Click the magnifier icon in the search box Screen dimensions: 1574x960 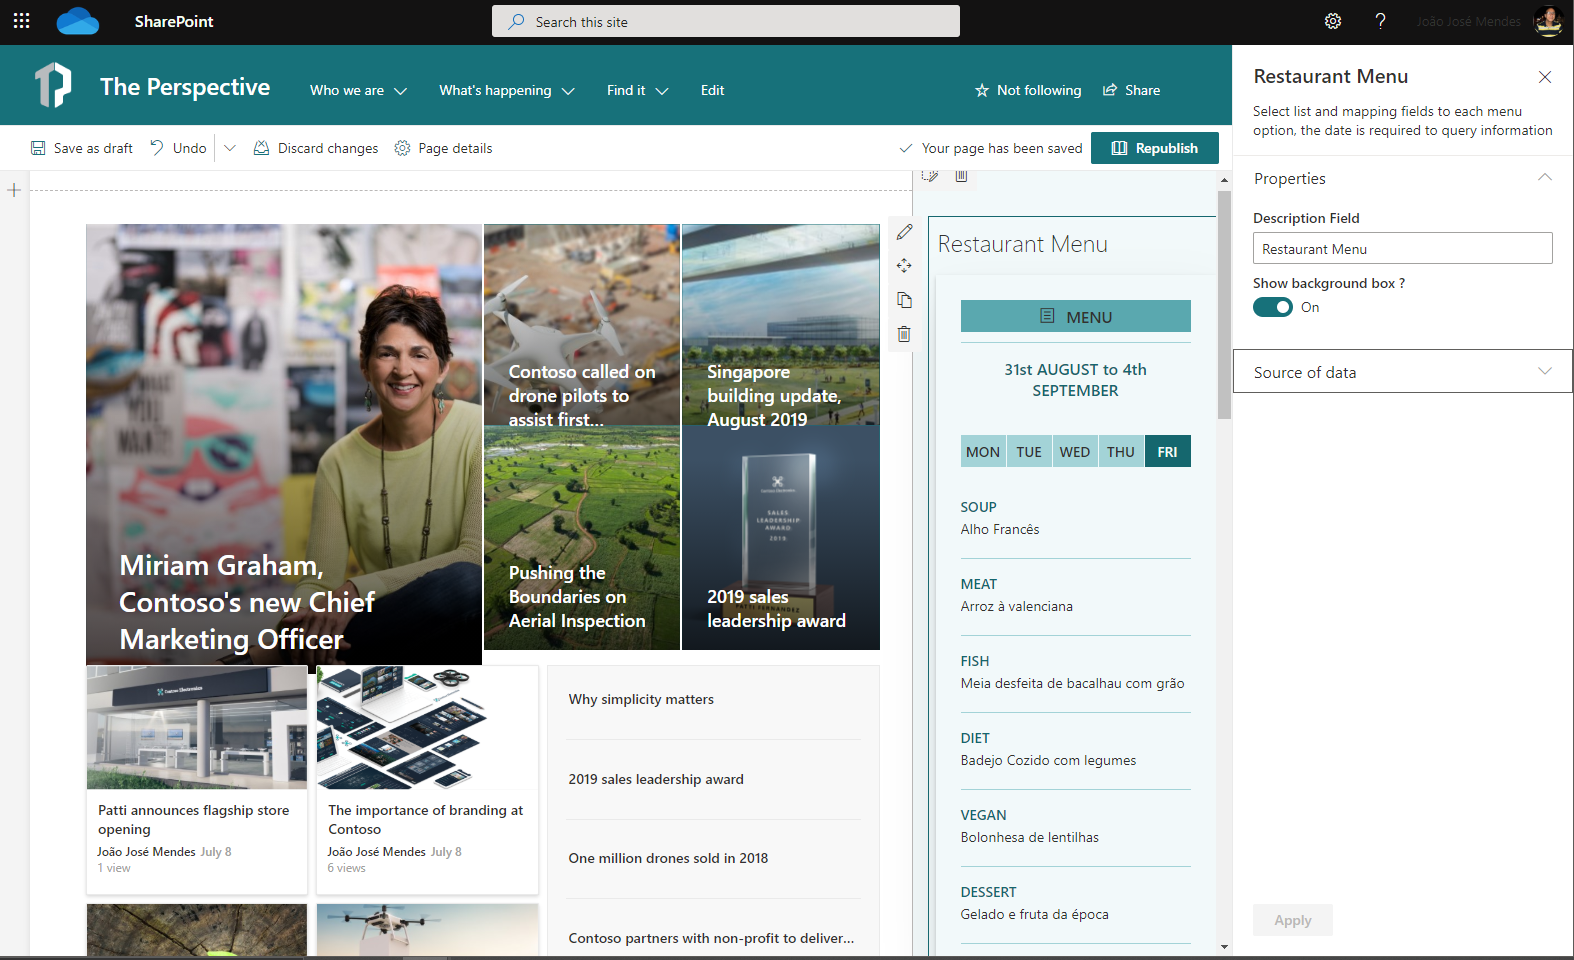tap(516, 21)
